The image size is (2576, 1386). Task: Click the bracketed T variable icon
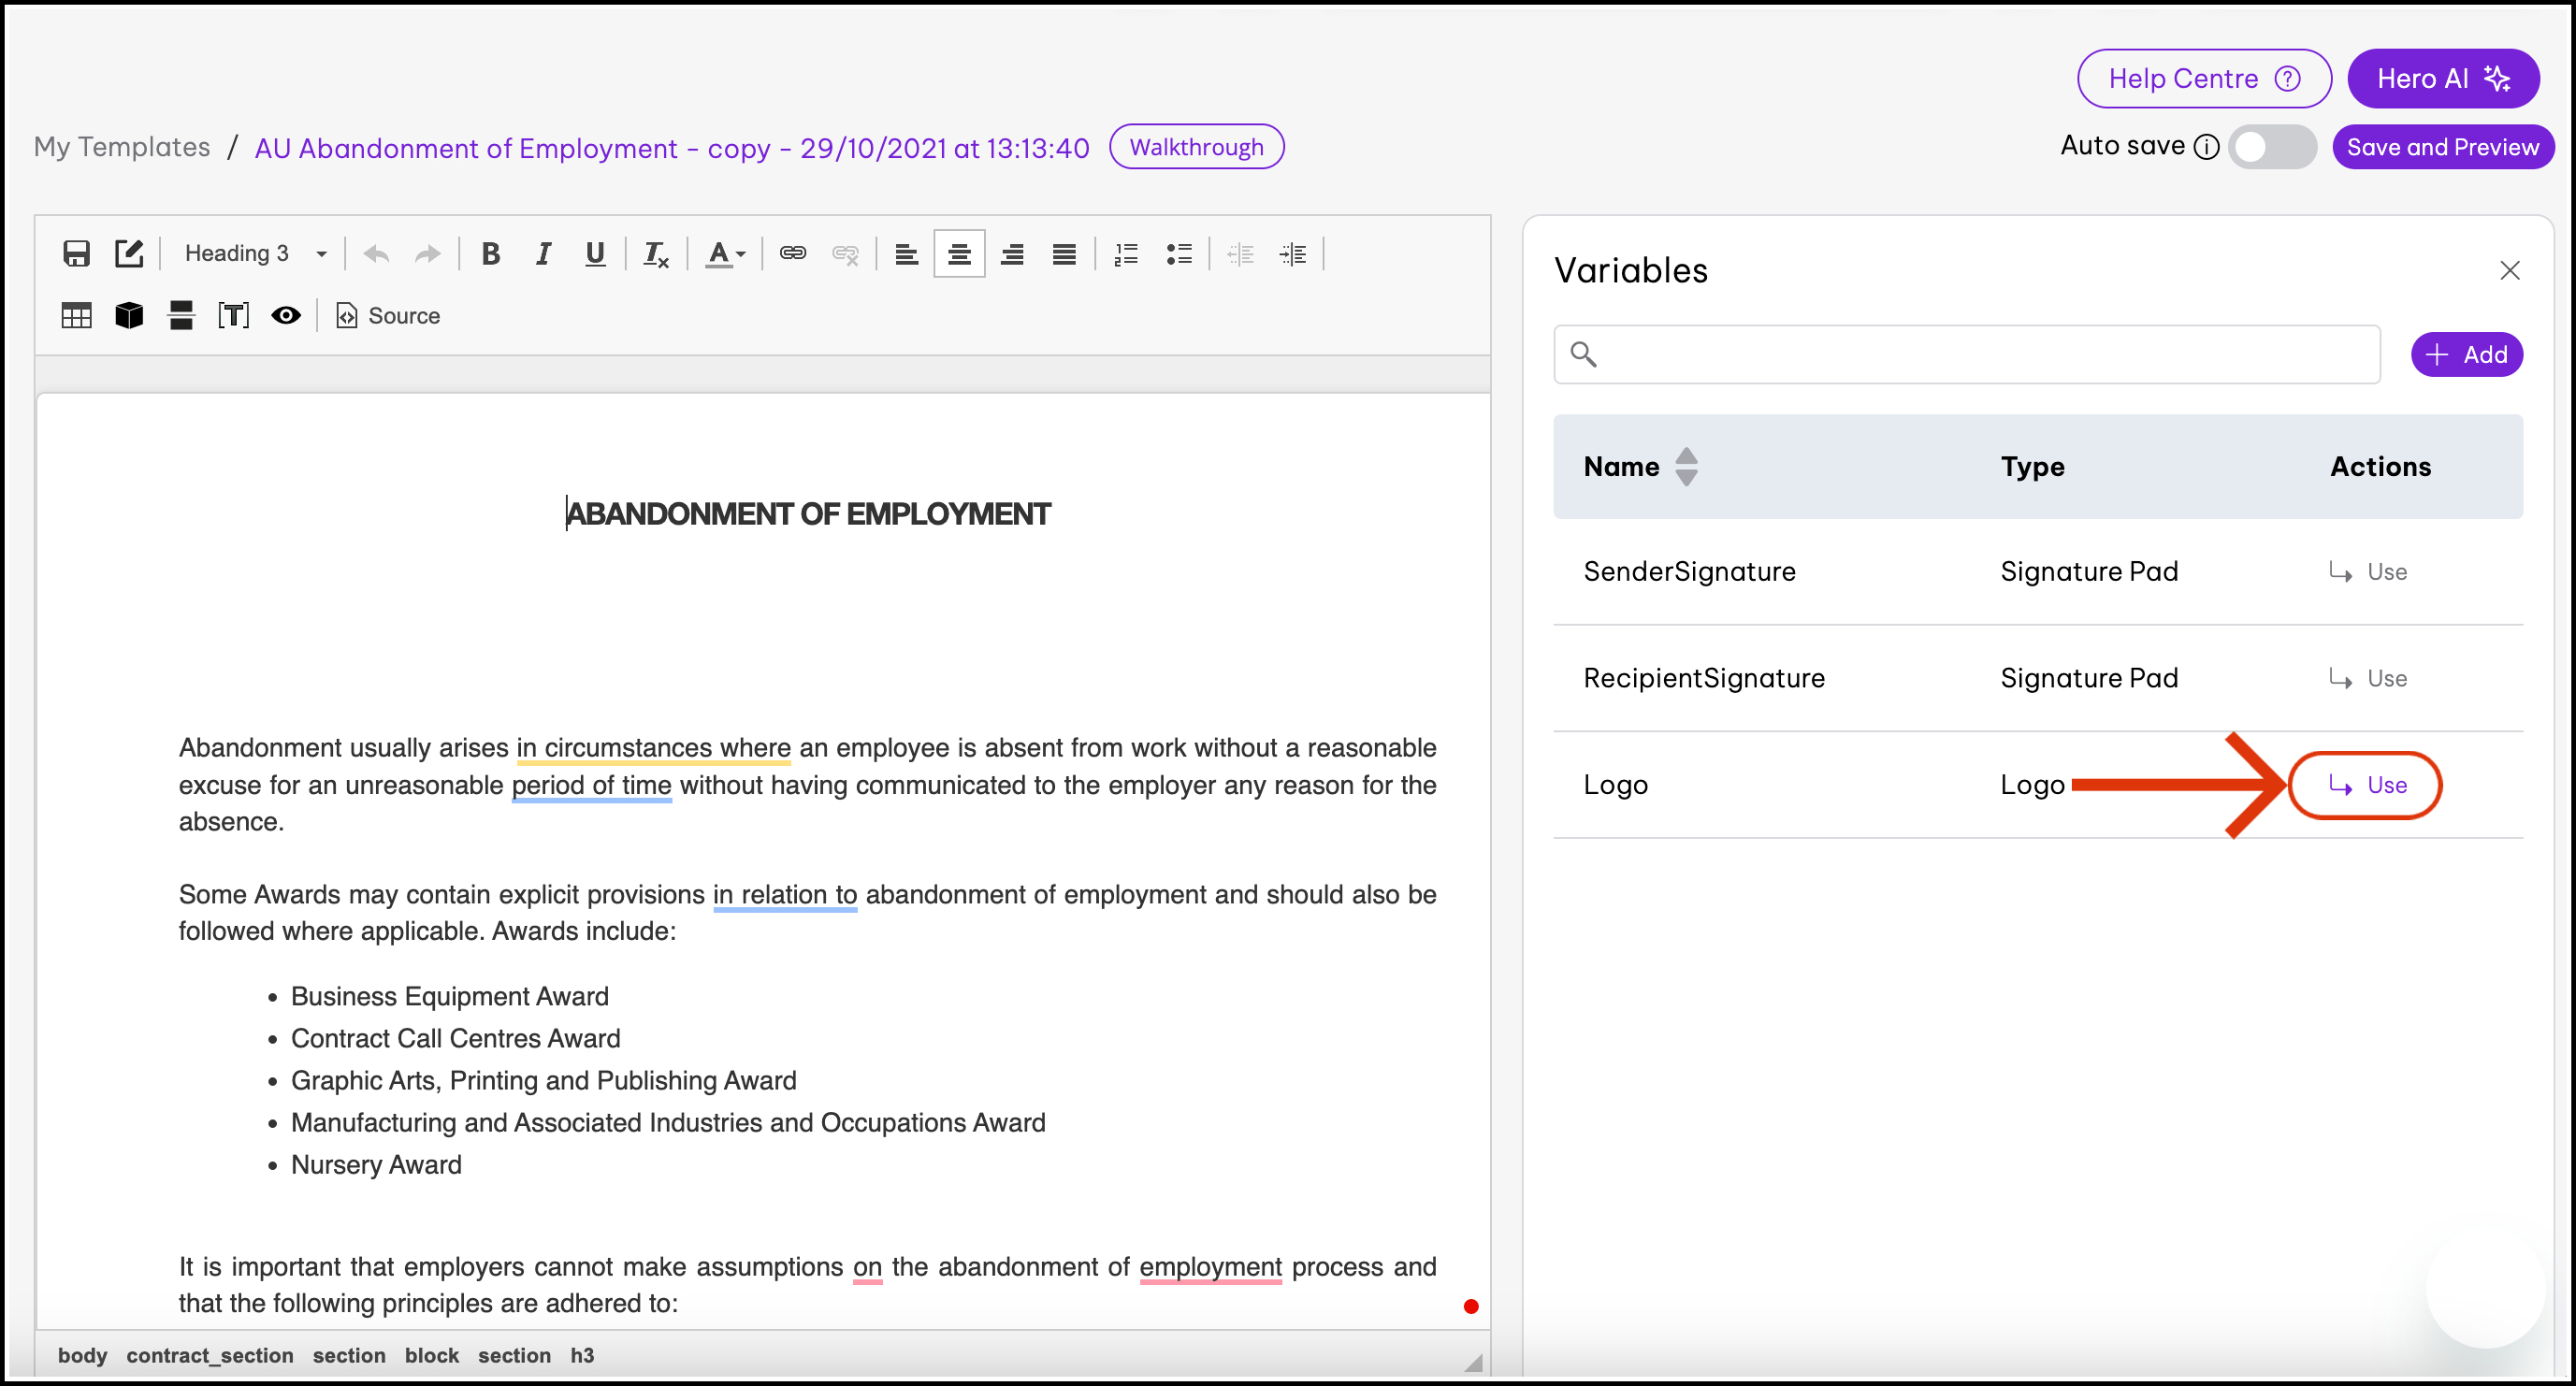[x=233, y=316]
